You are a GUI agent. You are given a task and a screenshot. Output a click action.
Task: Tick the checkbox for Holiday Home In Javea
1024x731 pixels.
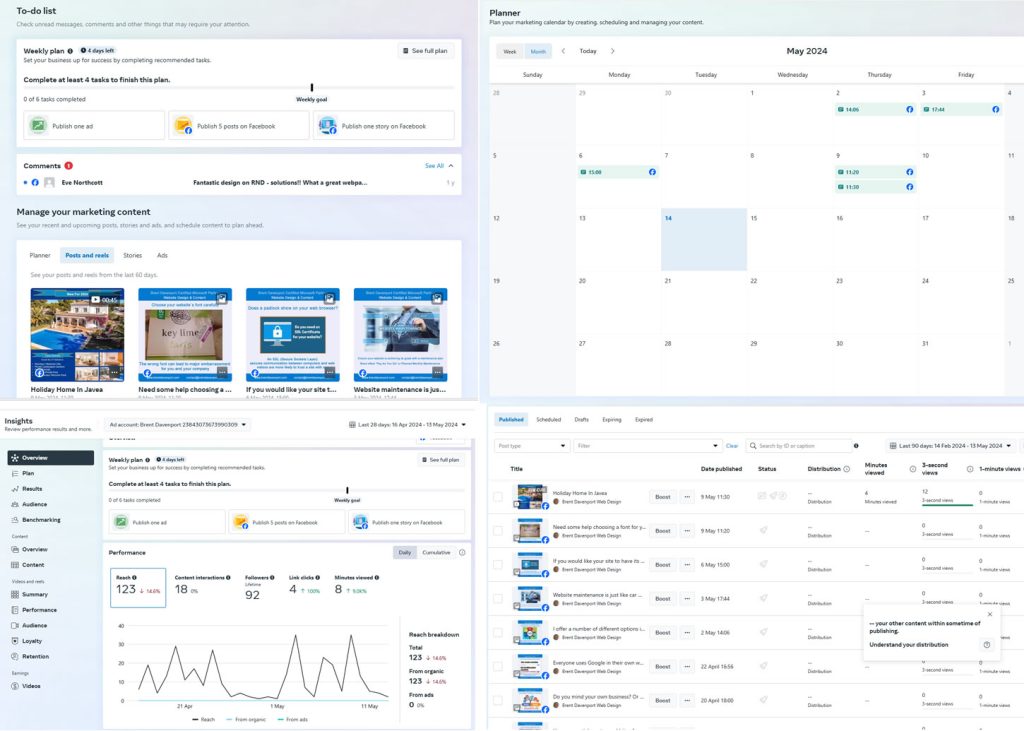[498, 497]
